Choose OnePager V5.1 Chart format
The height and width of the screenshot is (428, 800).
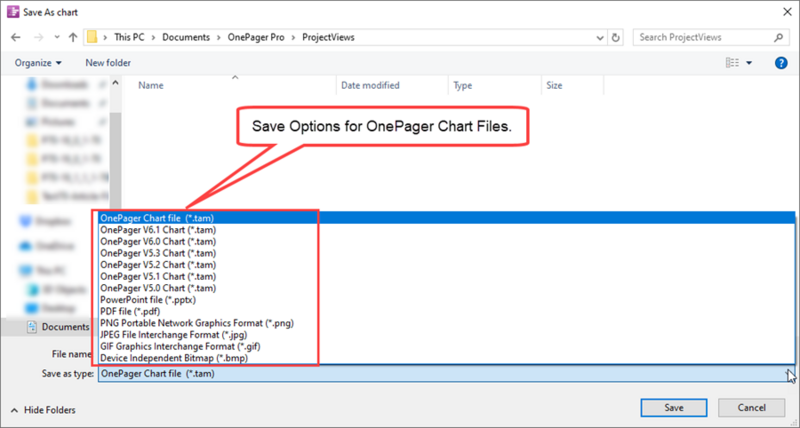pyautogui.click(x=446, y=276)
